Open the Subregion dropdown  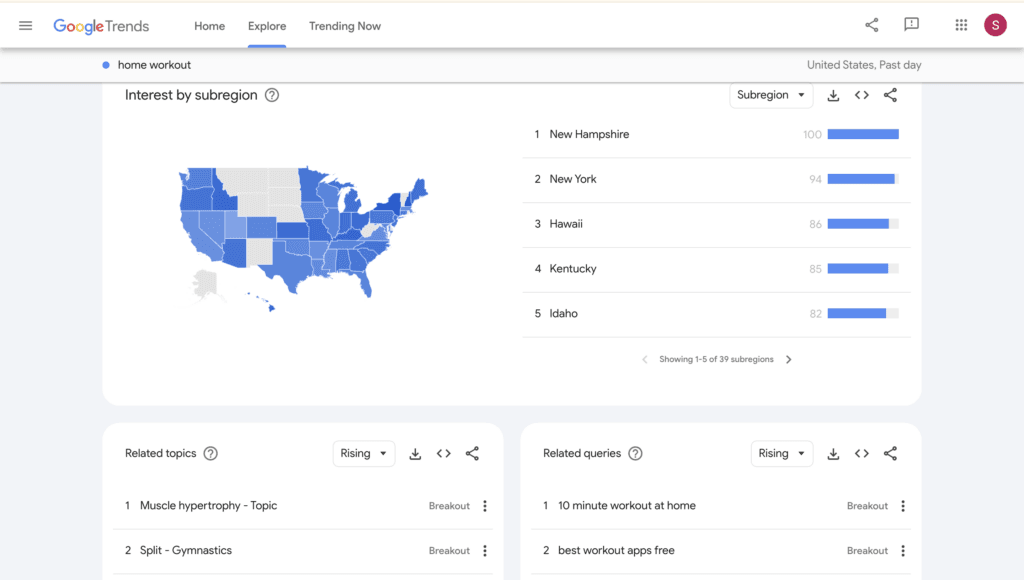click(x=770, y=95)
